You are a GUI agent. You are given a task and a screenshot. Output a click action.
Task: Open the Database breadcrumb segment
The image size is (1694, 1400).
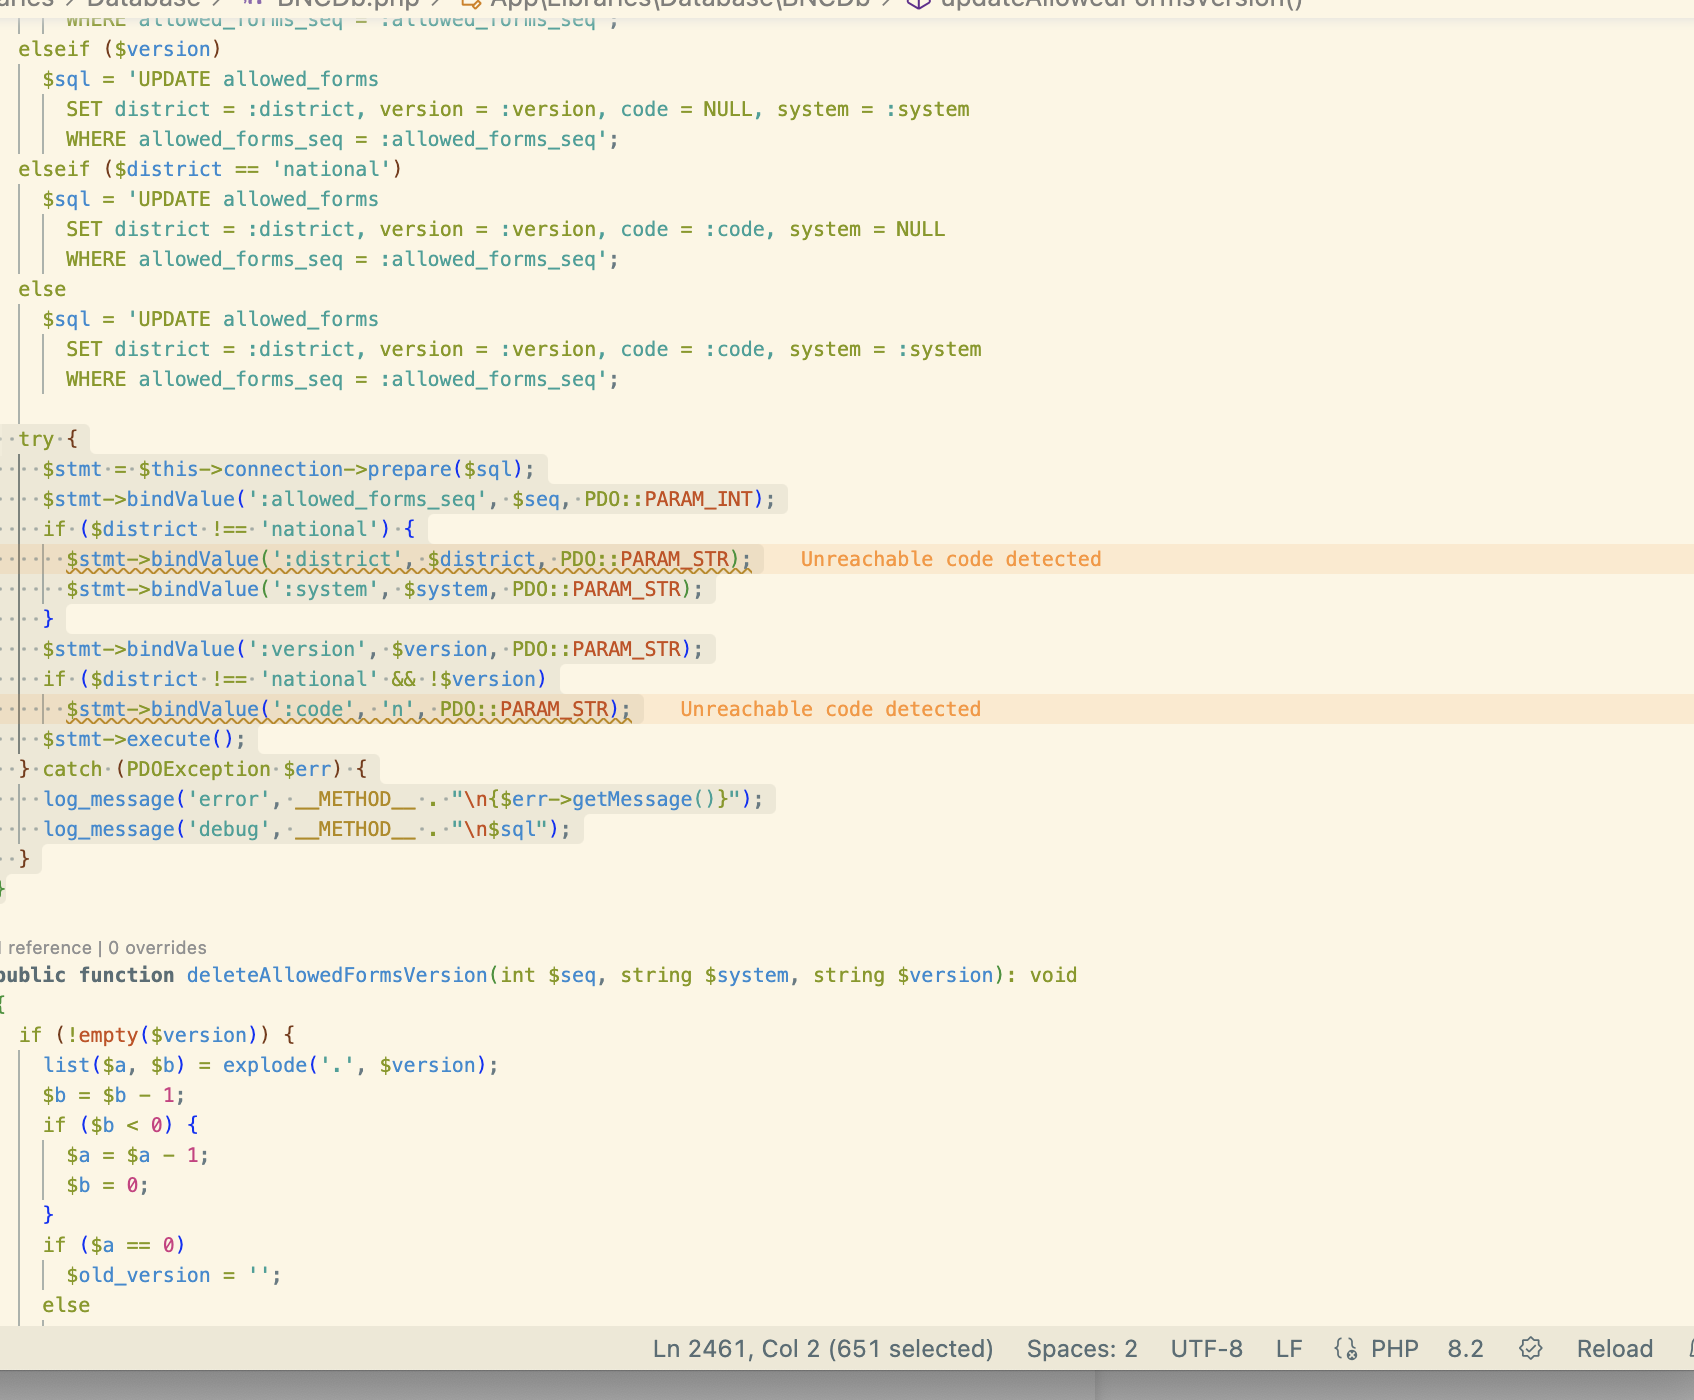tap(143, 3)
